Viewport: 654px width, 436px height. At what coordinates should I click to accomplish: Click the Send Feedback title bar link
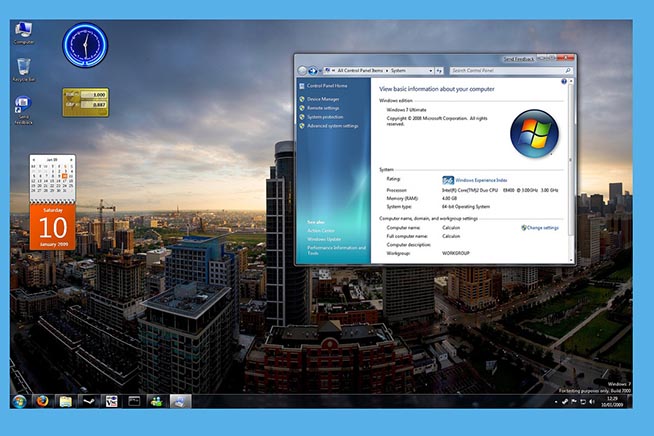(x=518, y=59)
